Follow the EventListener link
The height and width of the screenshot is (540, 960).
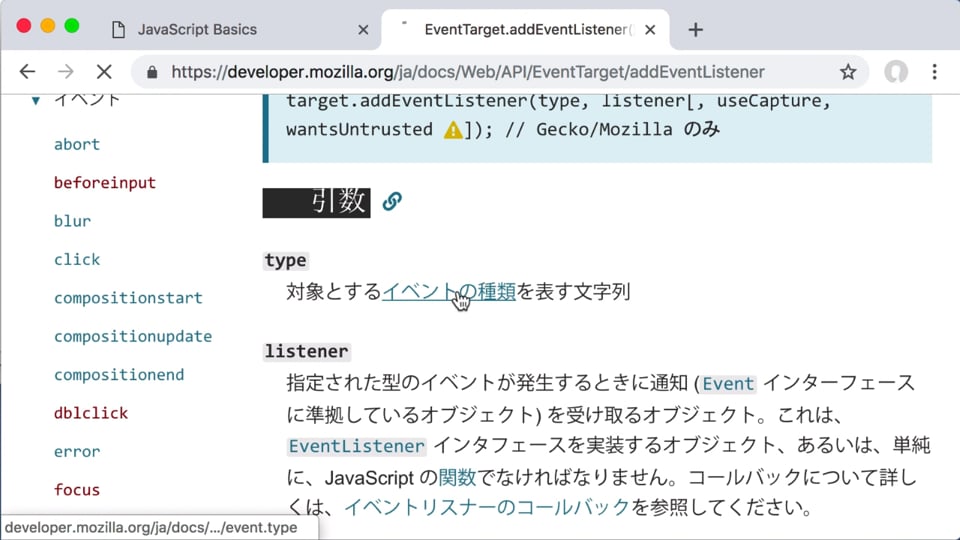click(x=357, y=446)
